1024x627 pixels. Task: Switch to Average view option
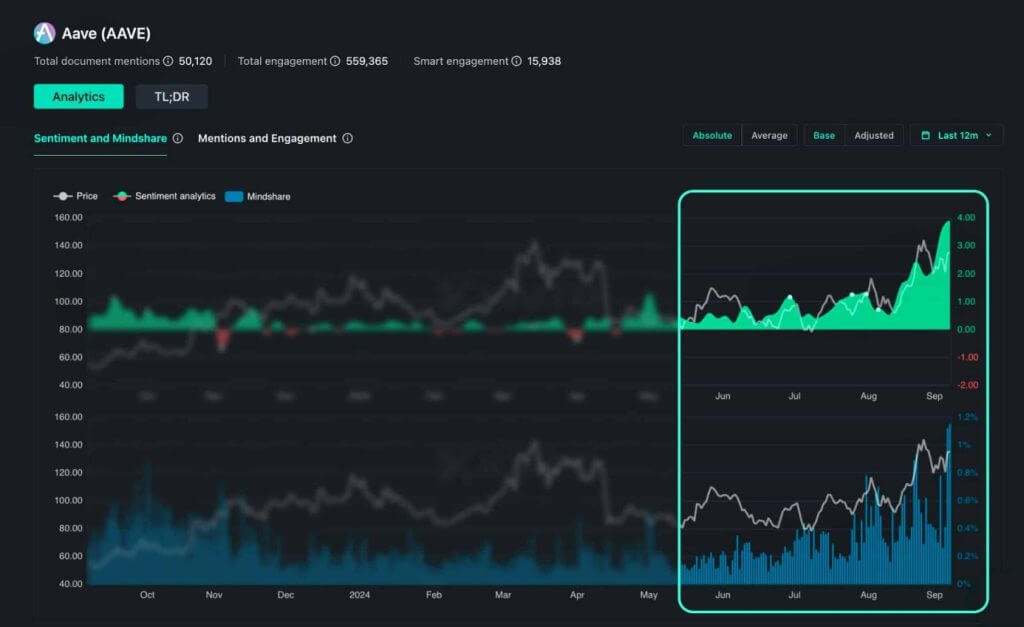769,136
